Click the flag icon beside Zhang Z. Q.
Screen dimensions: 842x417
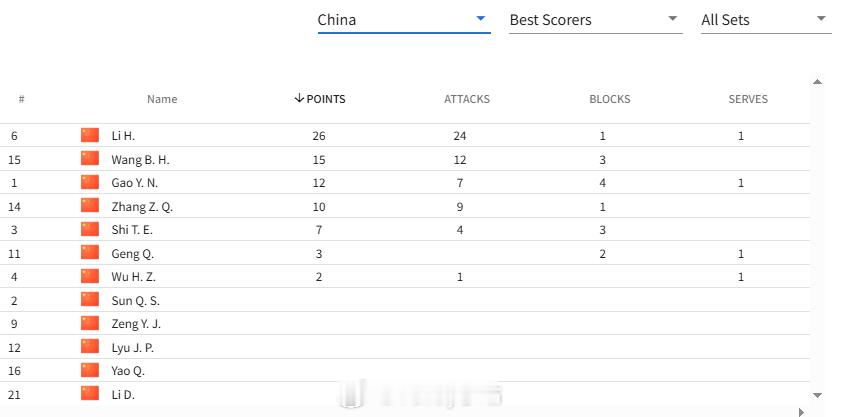point(90,206)
